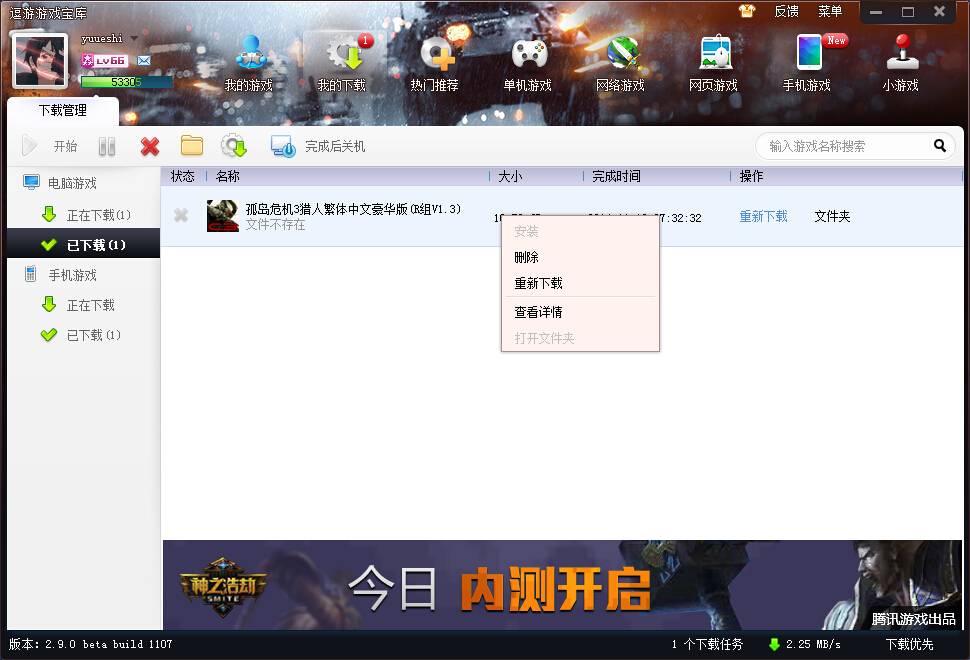Open 单机游戏 gamepad section

click(528, 64)
